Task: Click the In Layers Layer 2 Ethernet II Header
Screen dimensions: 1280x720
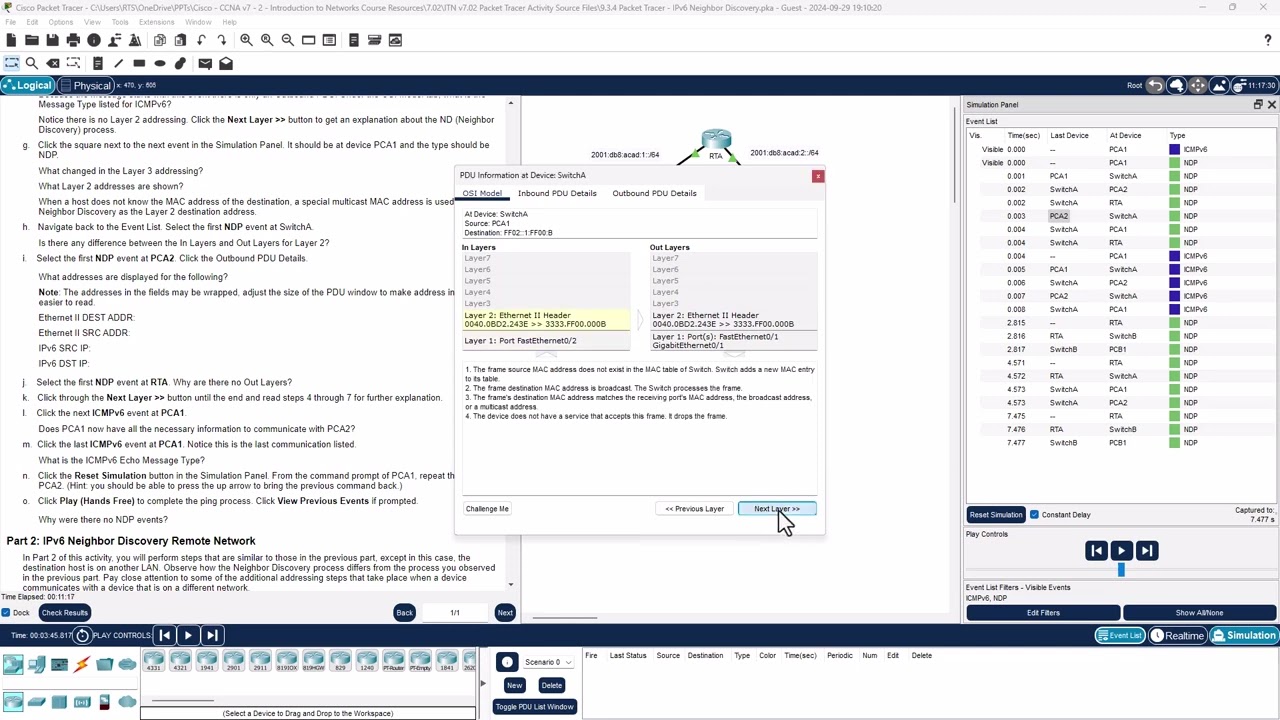Action: point(546,320)
